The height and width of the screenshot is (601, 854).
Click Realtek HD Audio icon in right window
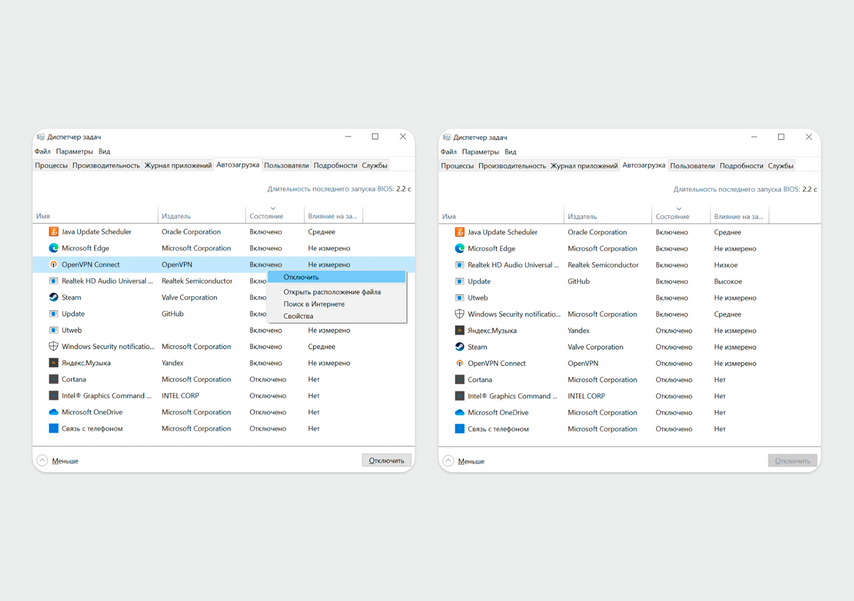point(460,265)
